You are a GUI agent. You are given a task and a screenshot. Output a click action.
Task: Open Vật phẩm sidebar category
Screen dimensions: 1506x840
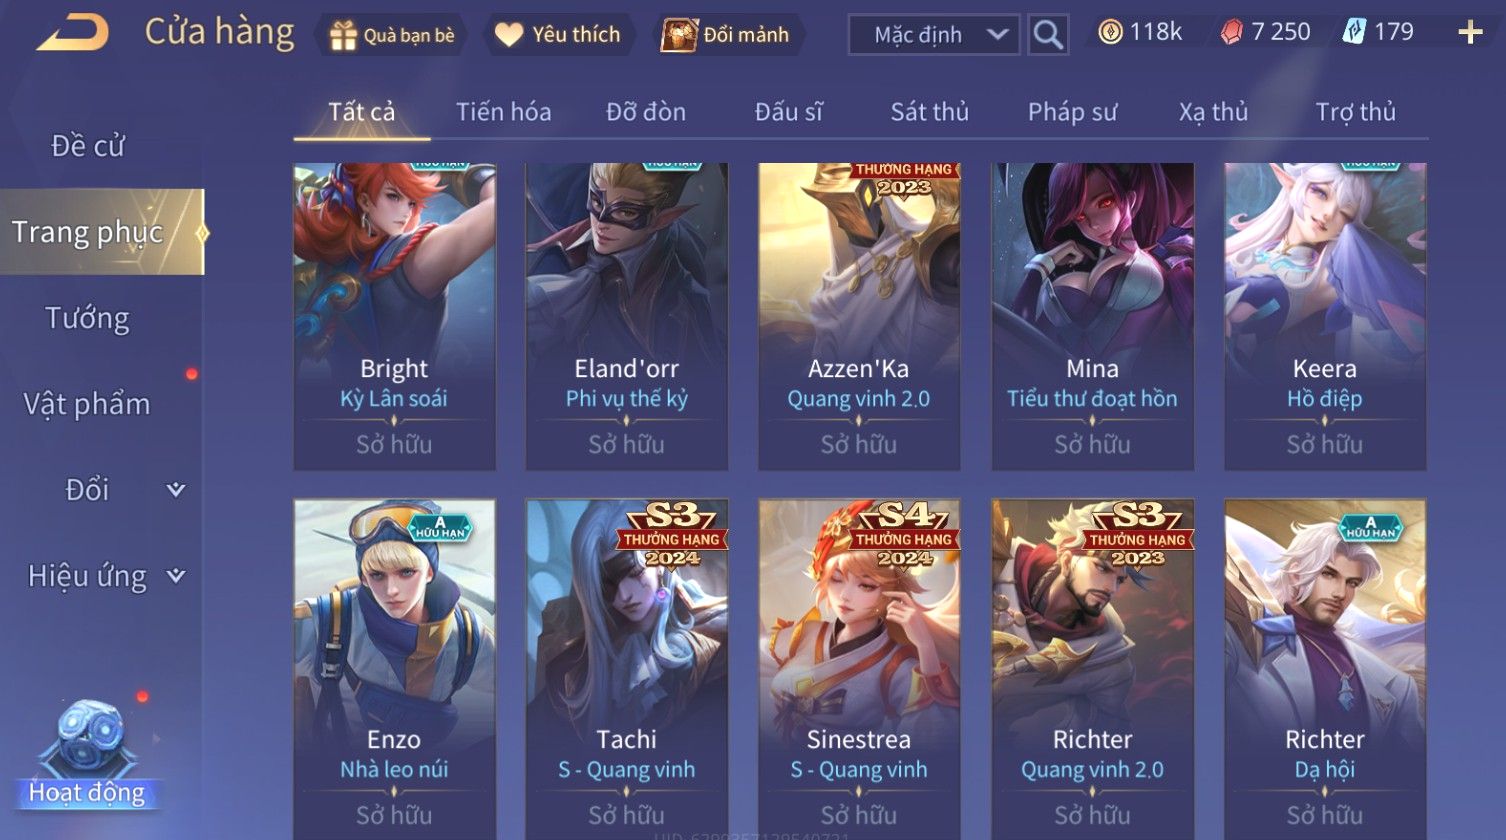[87, 404]
